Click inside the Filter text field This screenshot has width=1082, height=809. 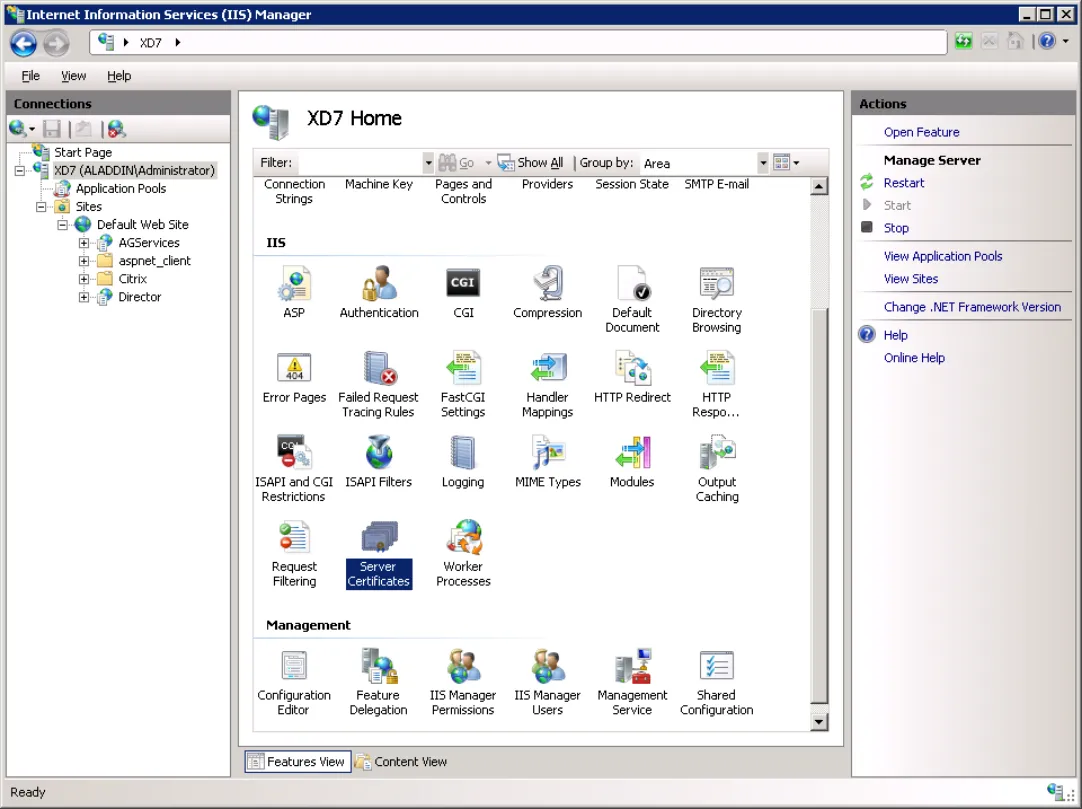(359, 163)
